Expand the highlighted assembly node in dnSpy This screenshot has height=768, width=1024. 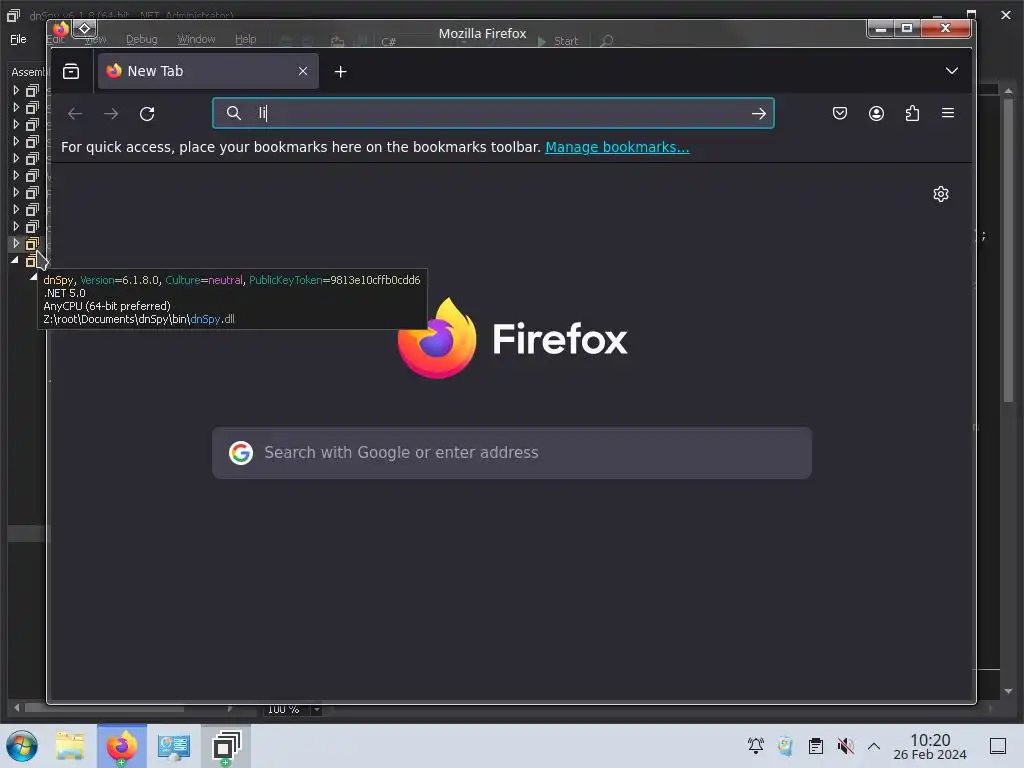point(16,244)
